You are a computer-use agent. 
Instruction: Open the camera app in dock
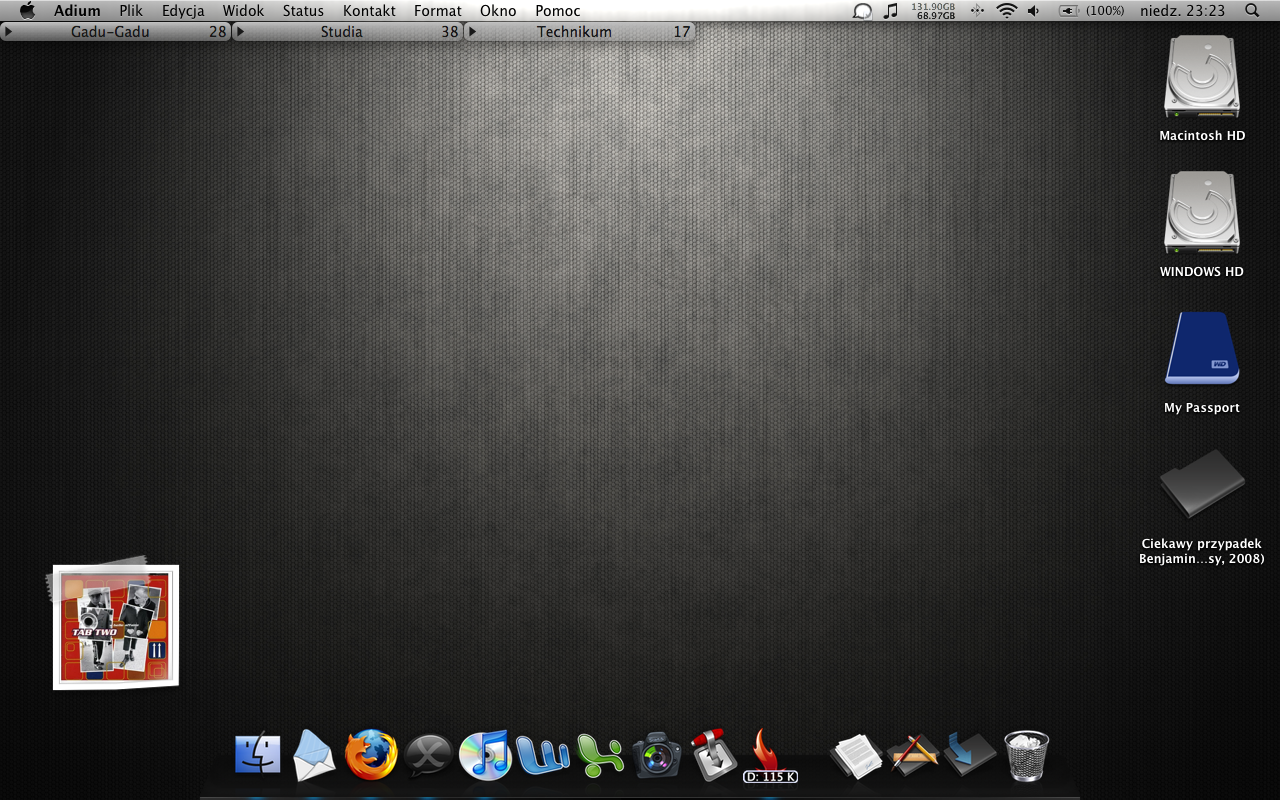pos(656,755)
